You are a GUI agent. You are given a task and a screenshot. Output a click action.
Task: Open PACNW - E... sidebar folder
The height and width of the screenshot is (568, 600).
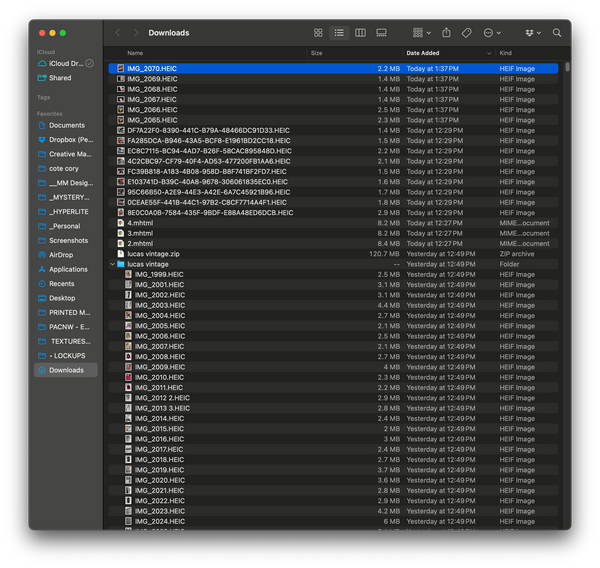[64, 327]
